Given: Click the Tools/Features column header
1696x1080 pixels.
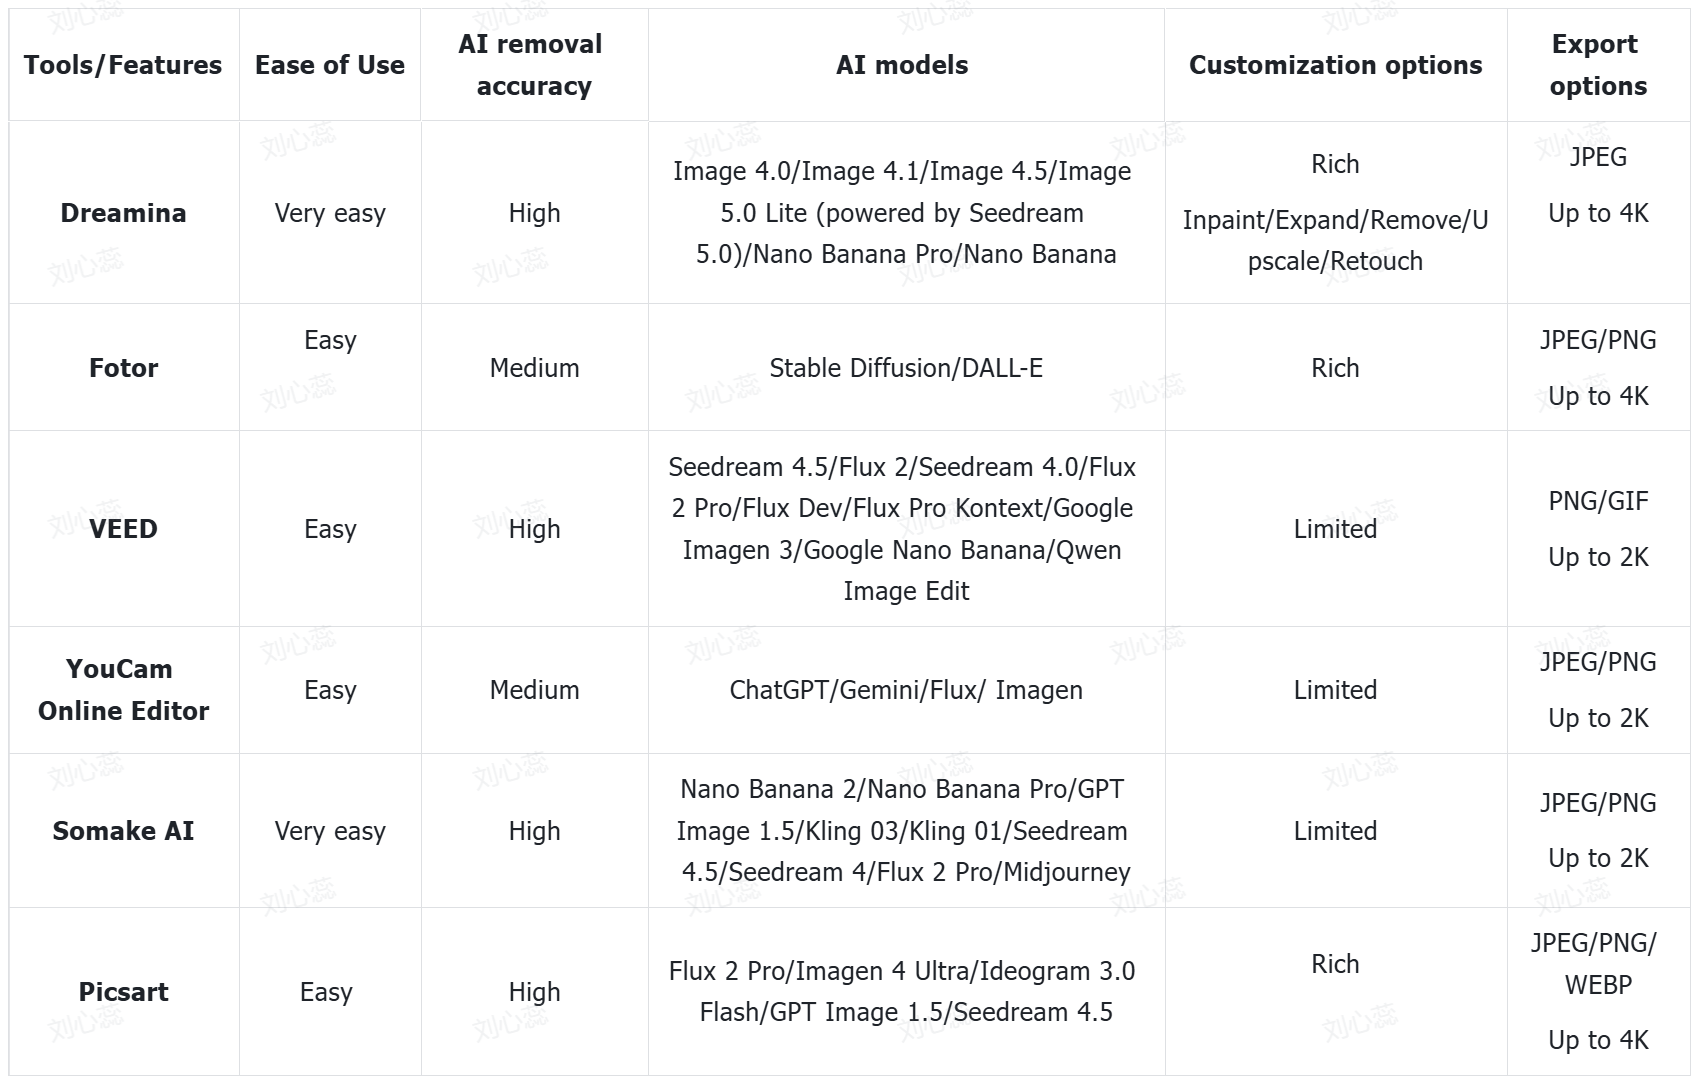Looking at the screenshot, I should click(124, 65).
